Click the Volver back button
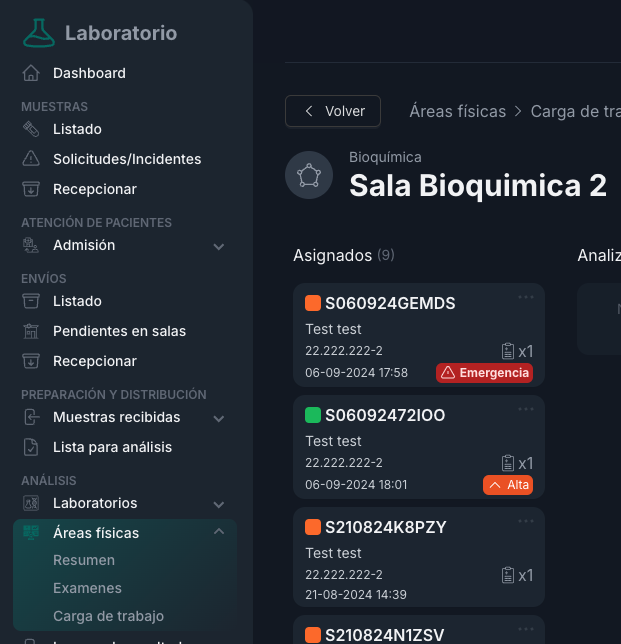 click(333, 111)
